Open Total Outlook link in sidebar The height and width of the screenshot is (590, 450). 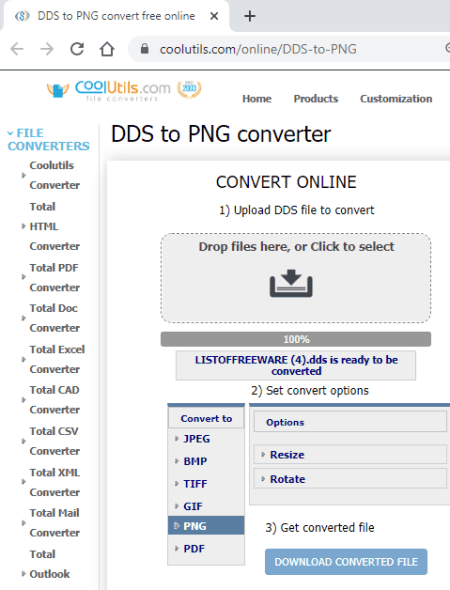49,564
